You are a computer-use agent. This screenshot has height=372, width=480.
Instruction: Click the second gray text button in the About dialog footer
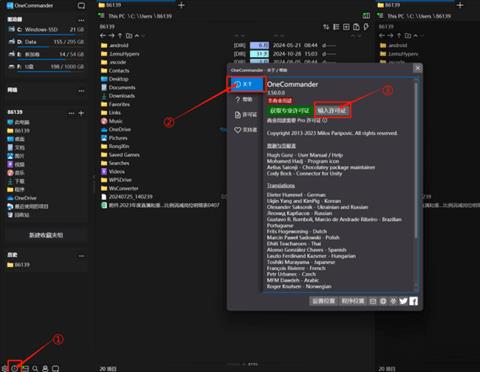[353, 301]
